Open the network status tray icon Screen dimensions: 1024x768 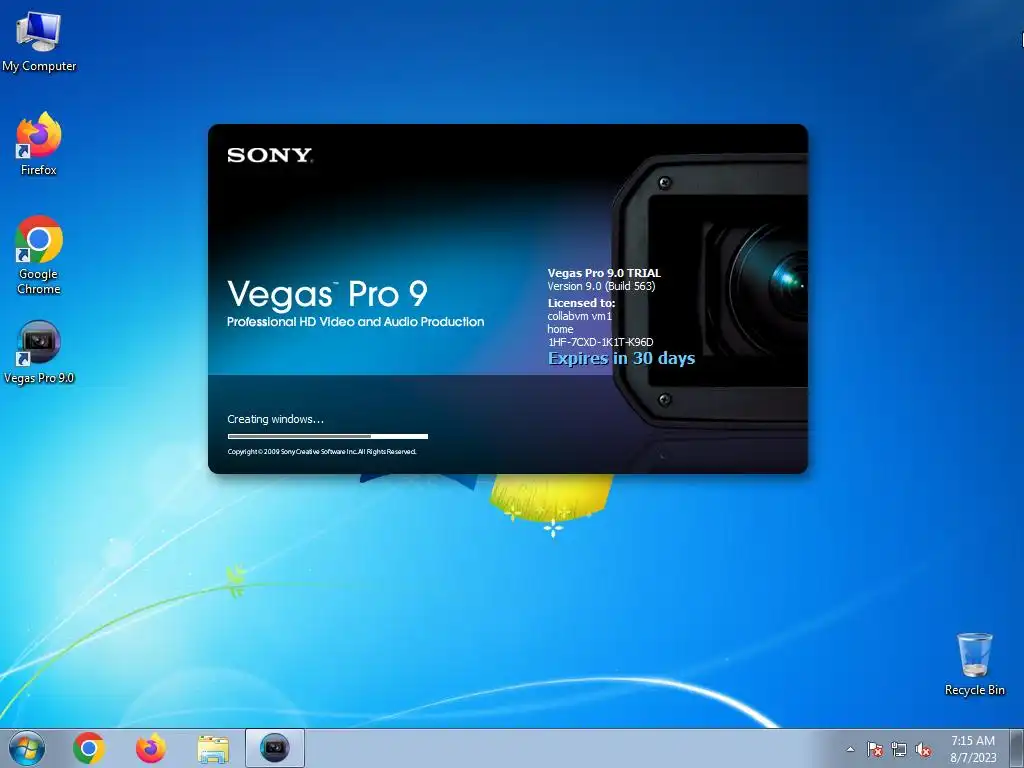click(x=899, y=749)
